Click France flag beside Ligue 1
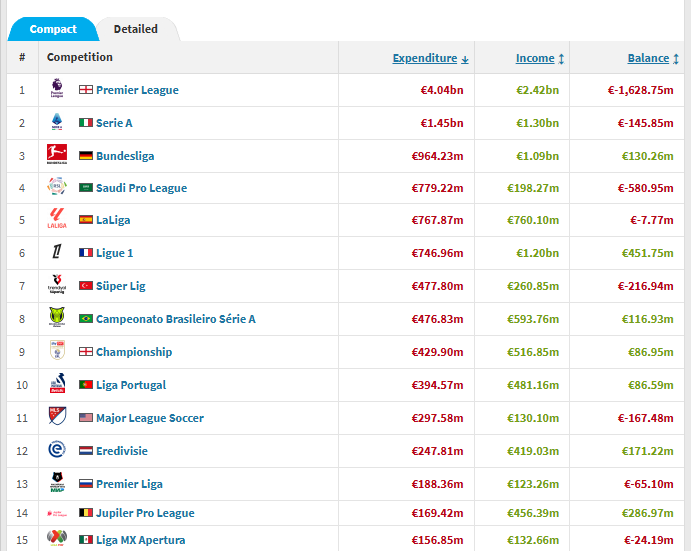The image size is (691, 551). 85,253
